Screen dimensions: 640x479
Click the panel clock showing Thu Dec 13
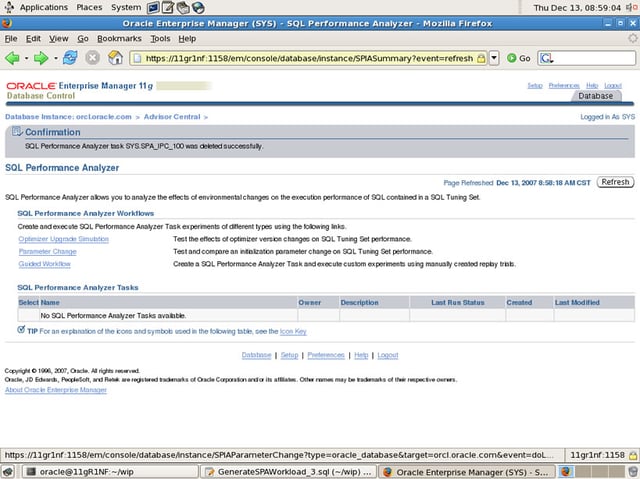pyautogui.click(x=577, y=8)
